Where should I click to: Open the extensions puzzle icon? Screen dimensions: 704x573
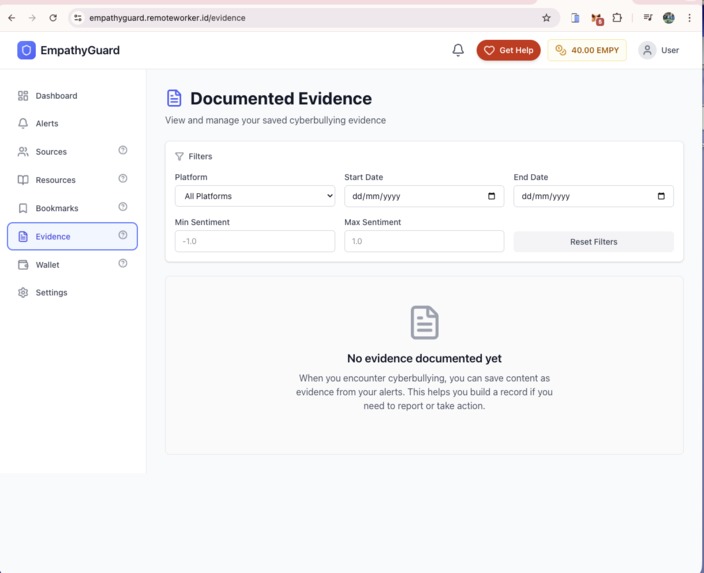coord(617,18)
